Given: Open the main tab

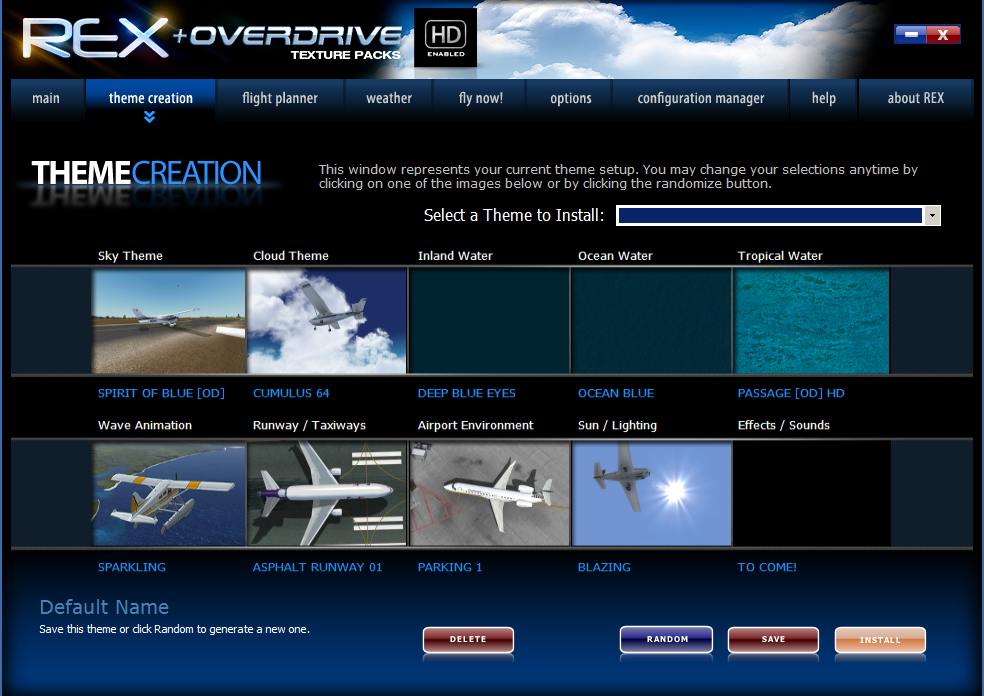Looking at the screenshot, I should click(46, 99).
